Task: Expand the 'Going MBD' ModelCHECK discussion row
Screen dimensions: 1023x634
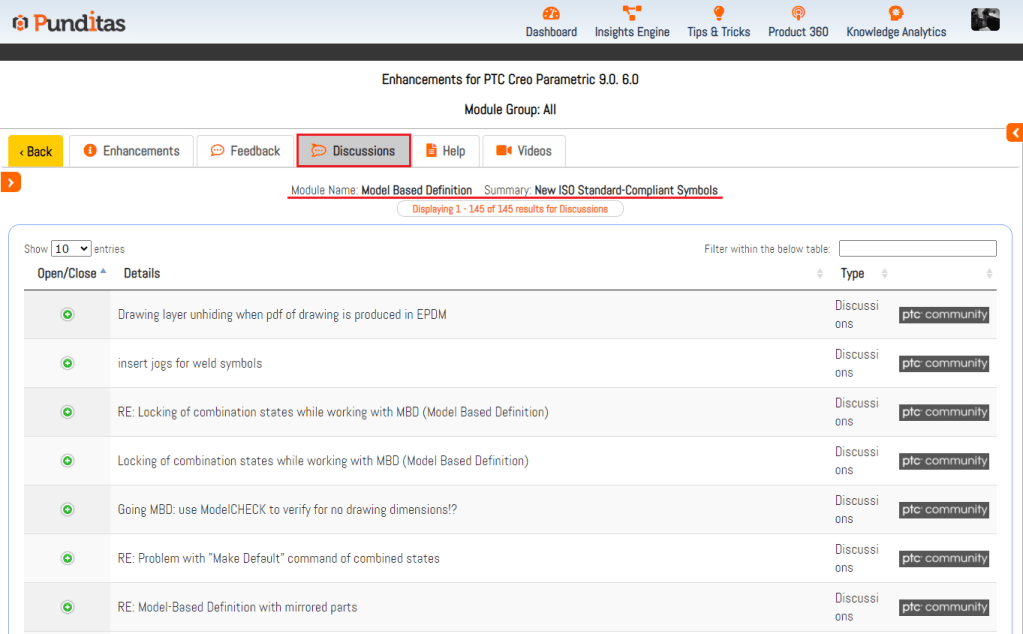Action: point(68,509)
